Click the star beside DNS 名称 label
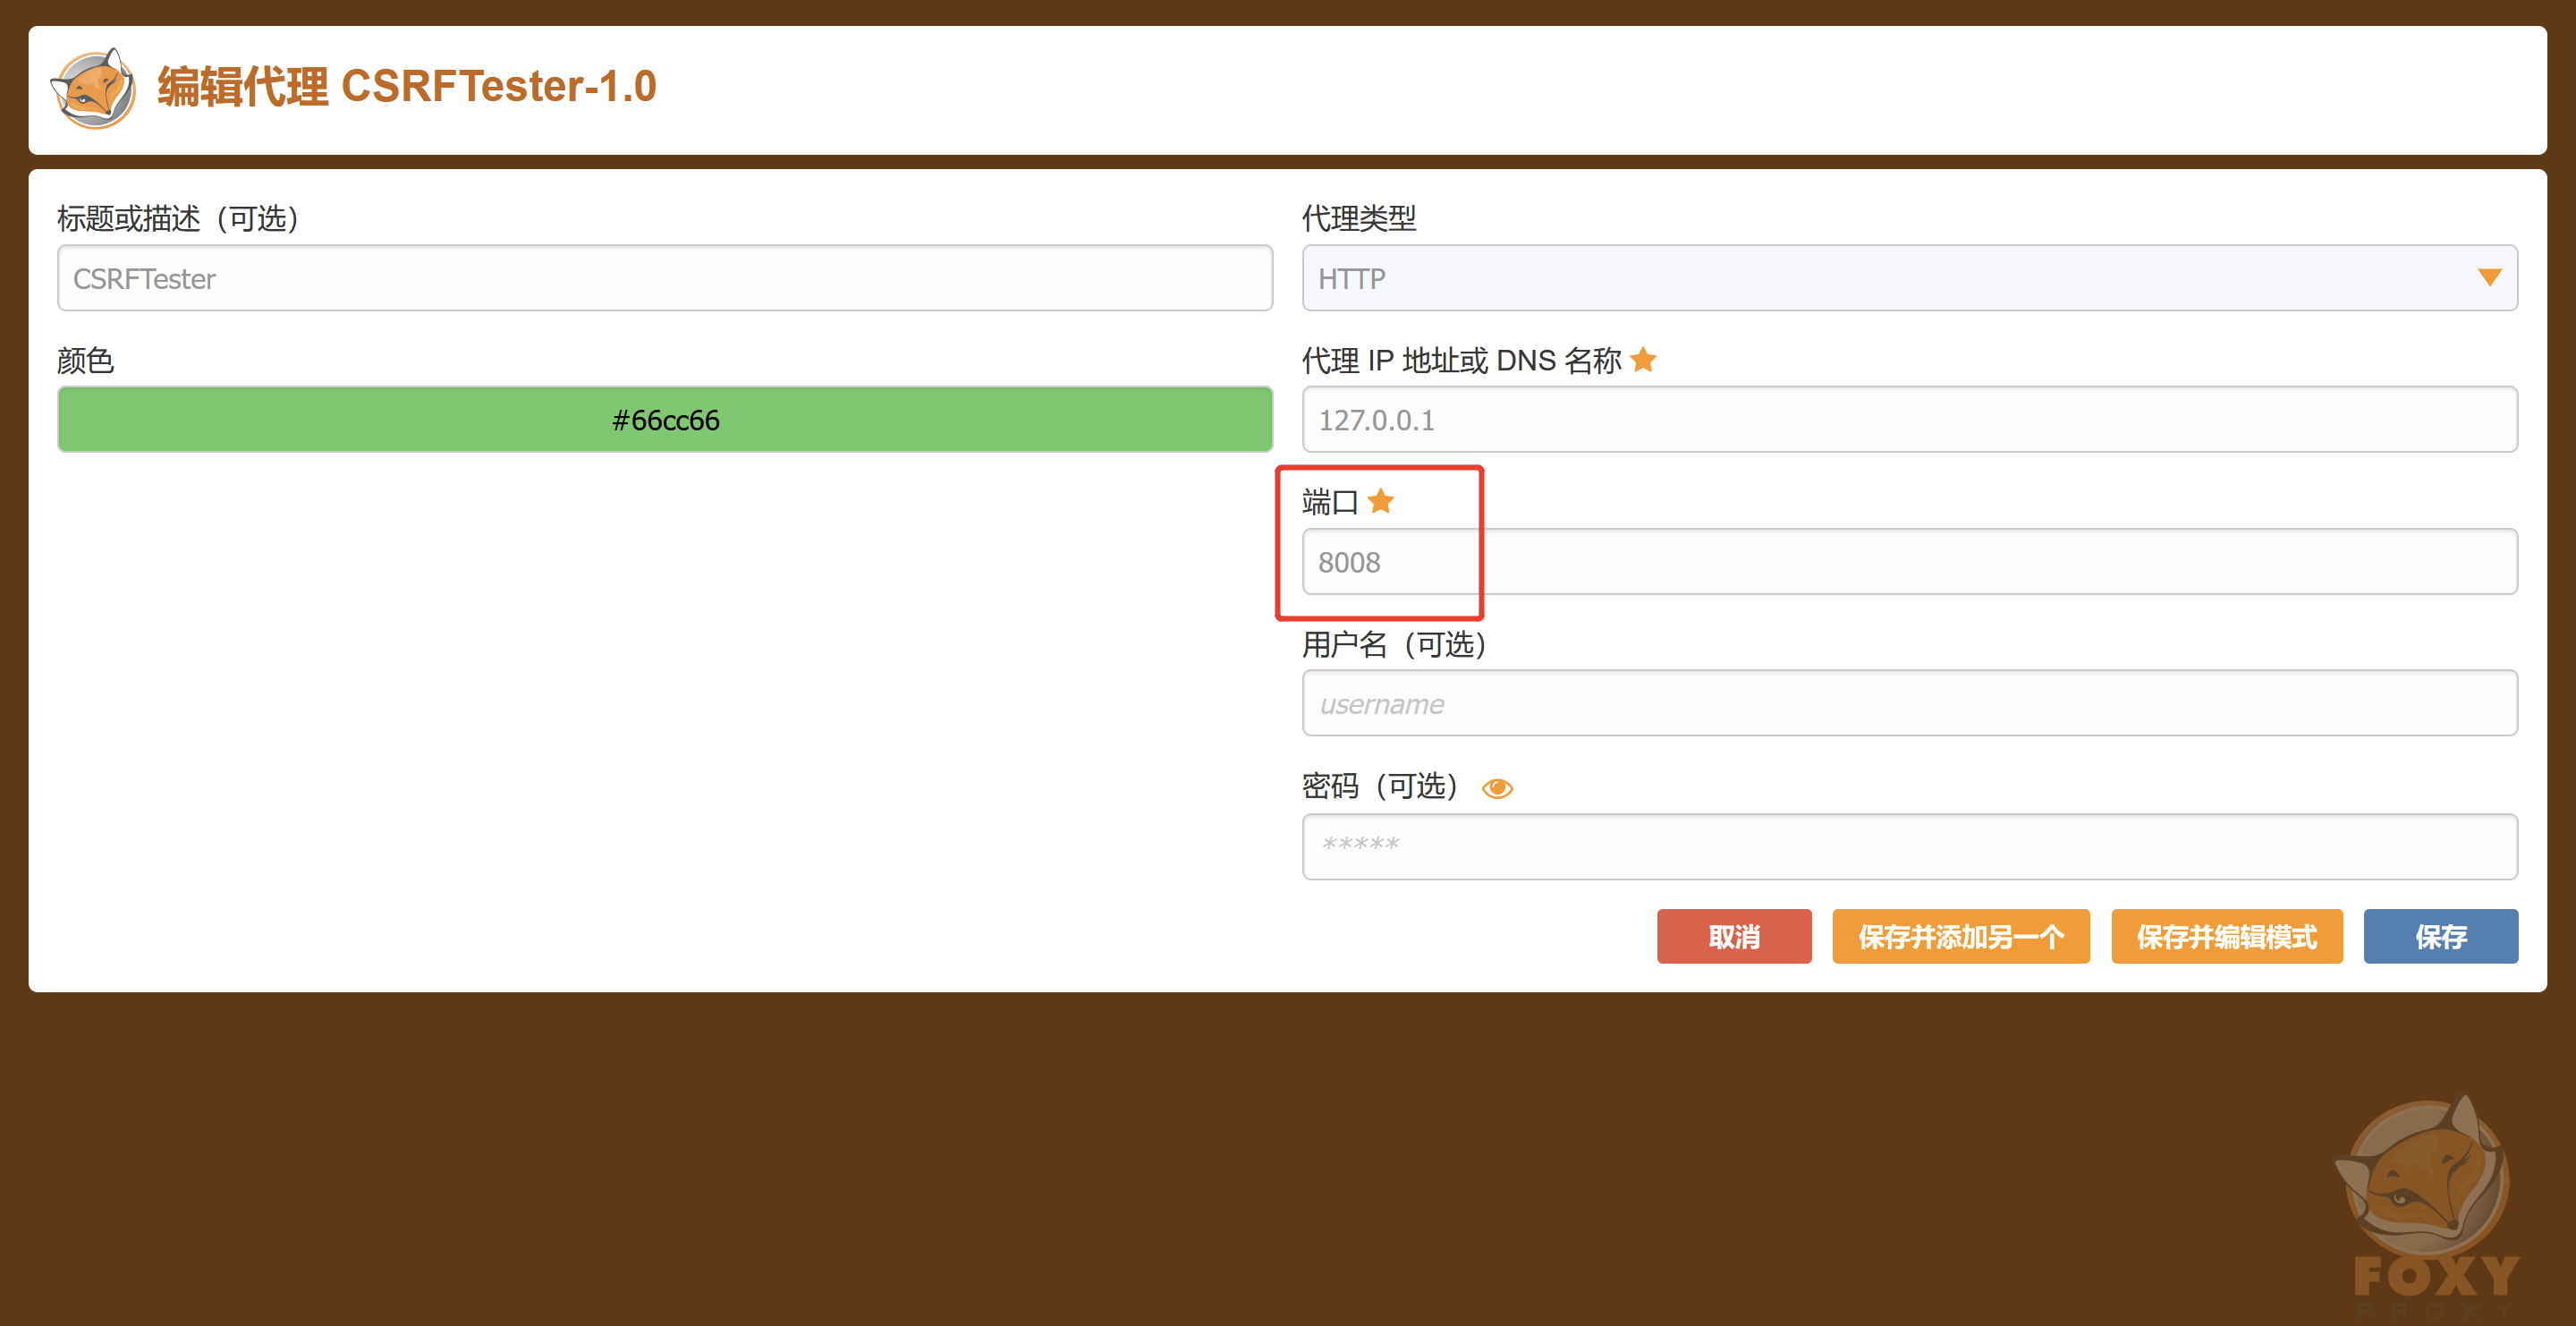Screen dimensions: 2576x1326 [x=1642, y=360]
